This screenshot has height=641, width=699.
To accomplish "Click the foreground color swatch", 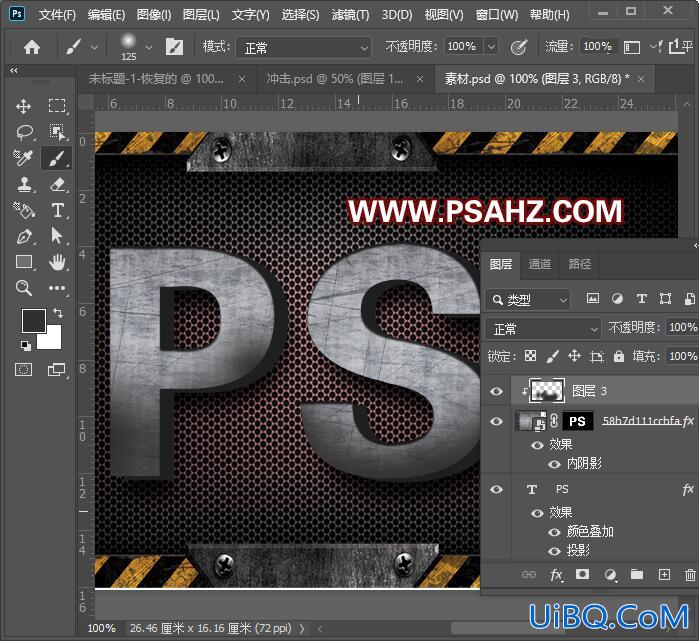I will click(33, 320).
